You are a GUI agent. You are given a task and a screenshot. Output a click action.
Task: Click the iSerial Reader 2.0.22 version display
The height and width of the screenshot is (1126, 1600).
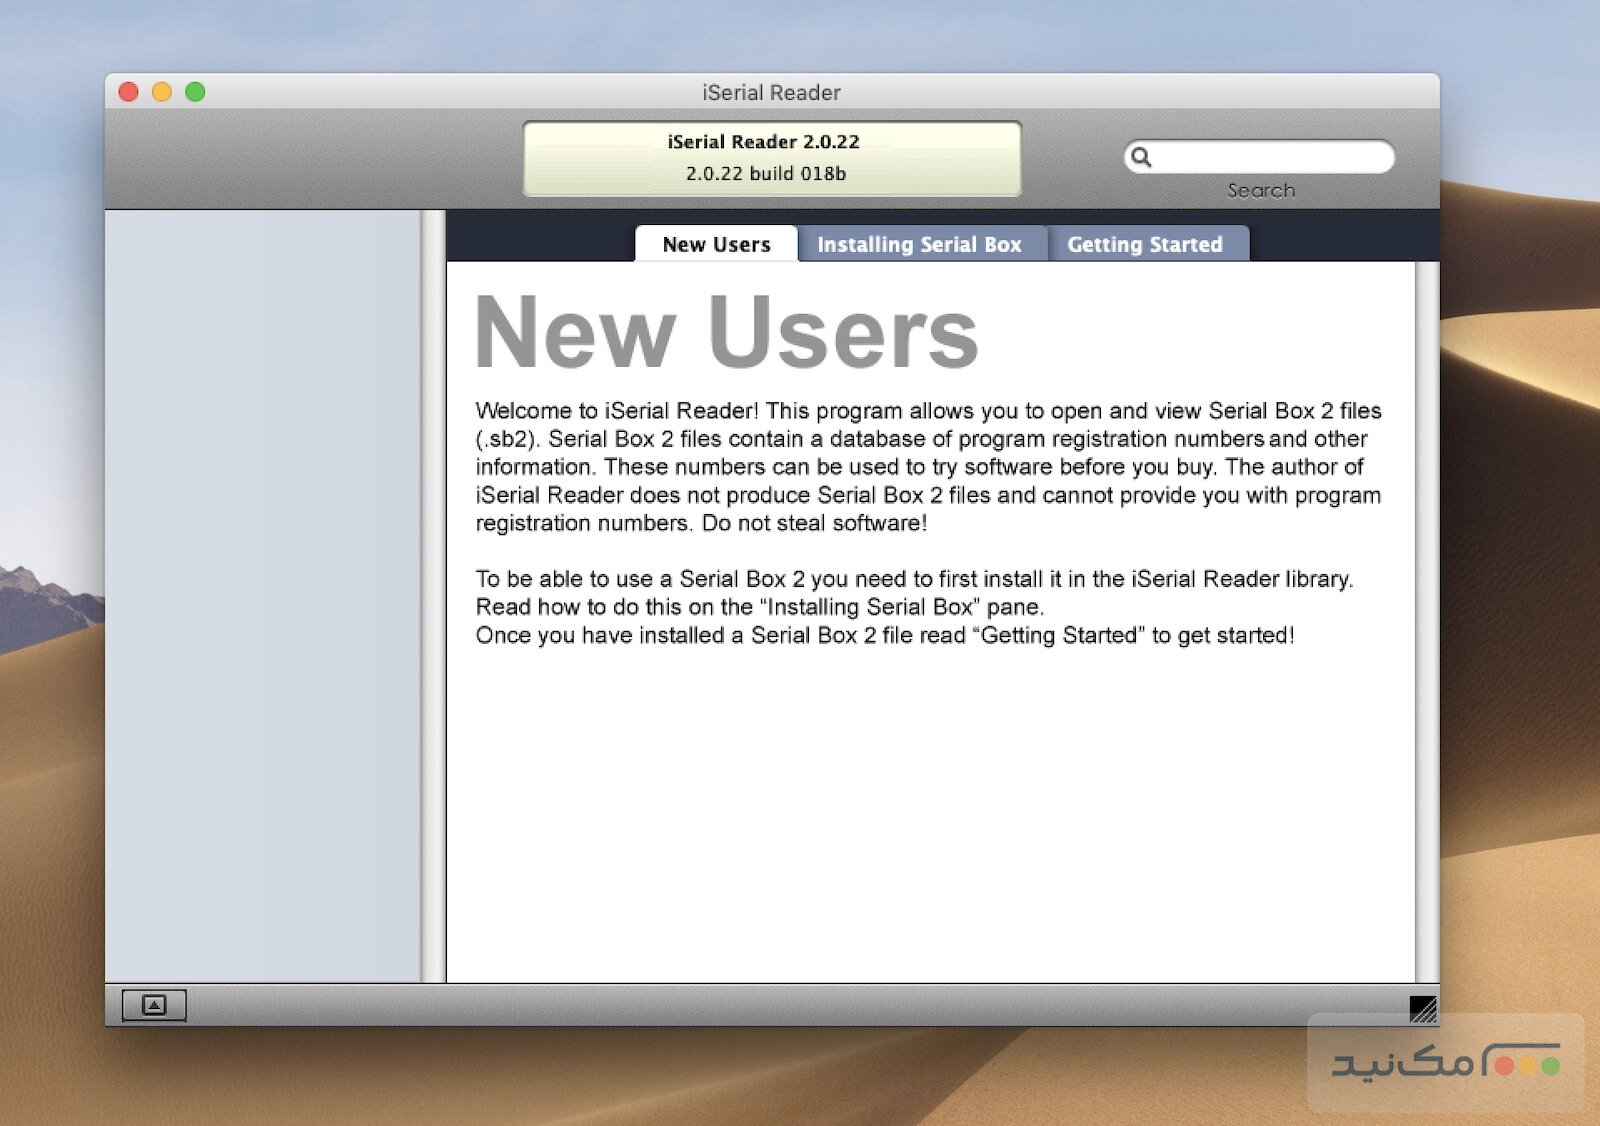tap(764, 142)
